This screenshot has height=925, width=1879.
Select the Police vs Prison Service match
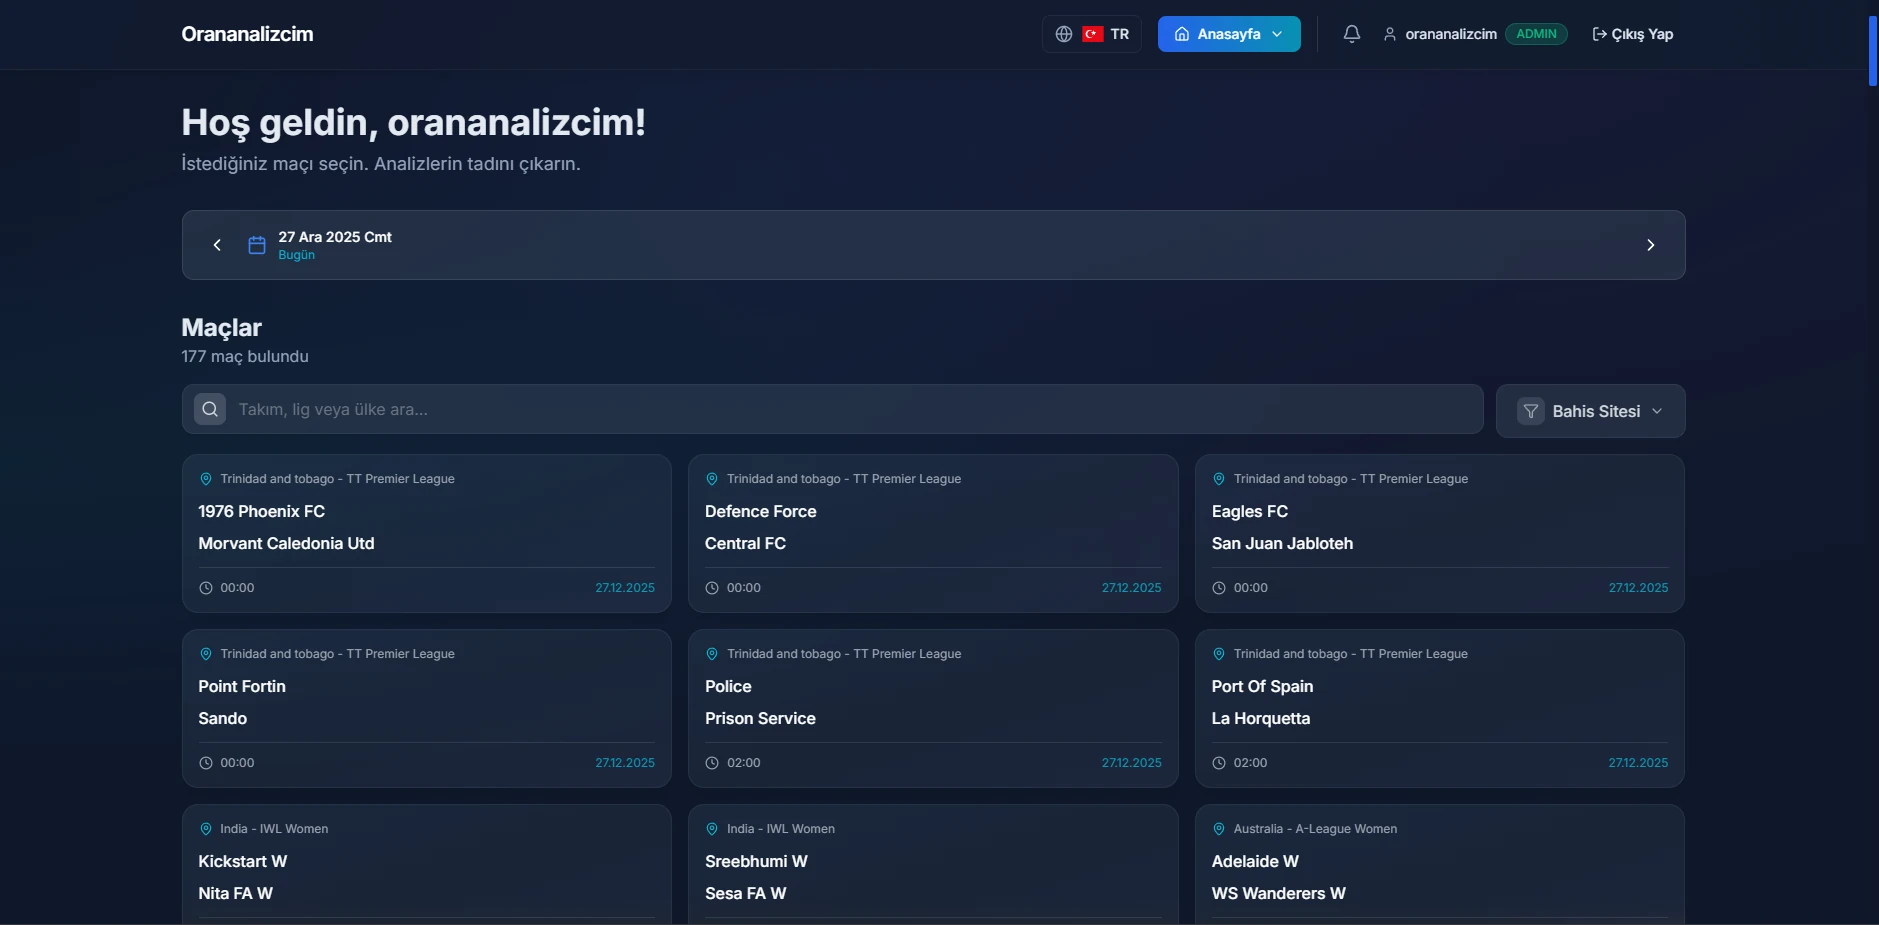click(x=932, y=708)
